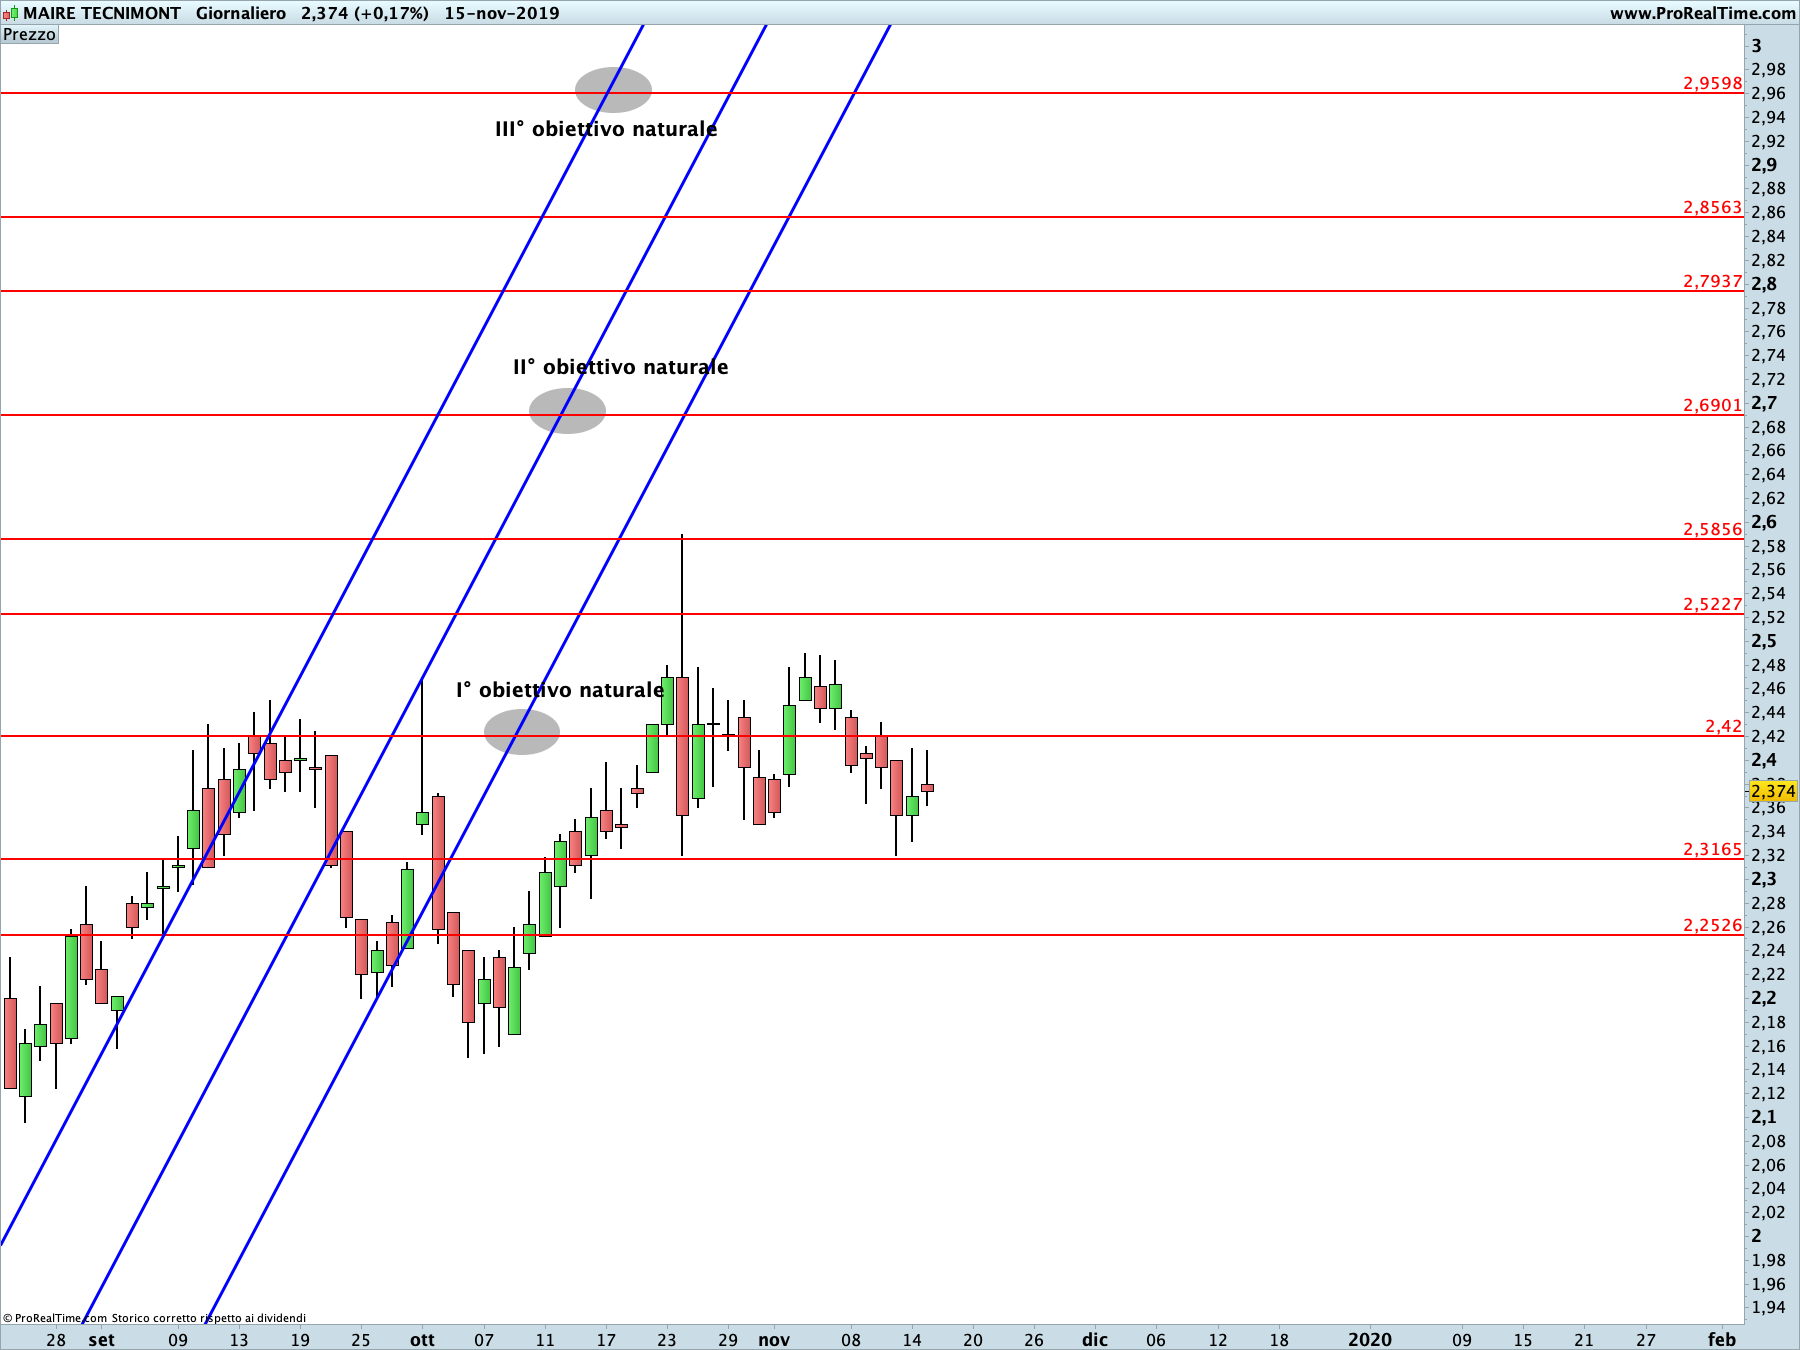The height and width of the screenshot is (1350, 1800).
Task: Click the price scale value 2,1
Action: click(1764, 1117)
